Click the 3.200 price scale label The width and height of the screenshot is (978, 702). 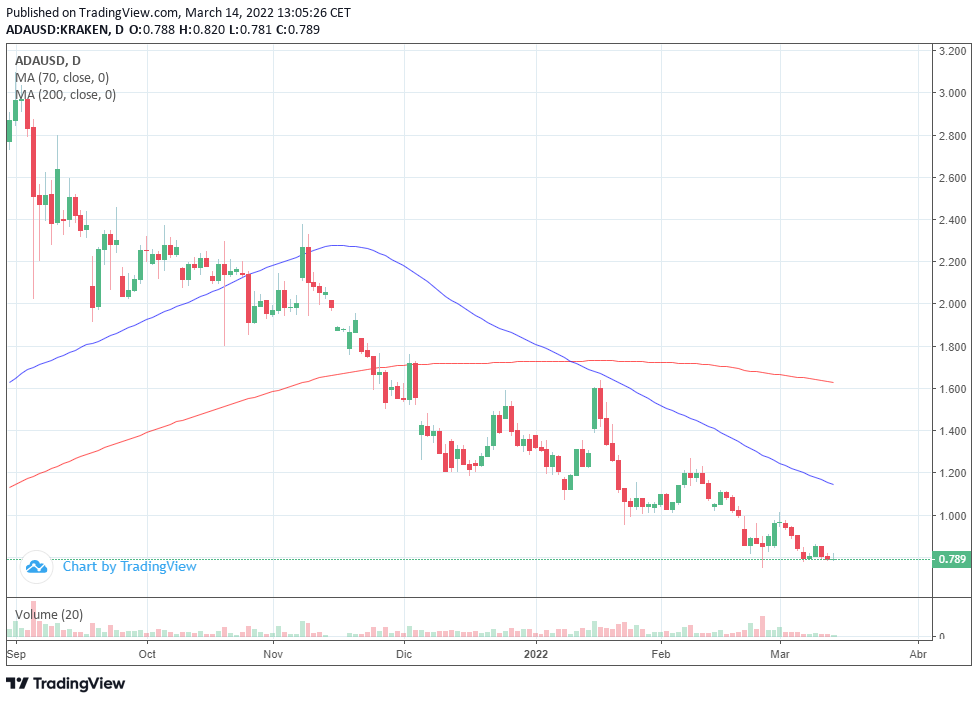coord(952,51)
